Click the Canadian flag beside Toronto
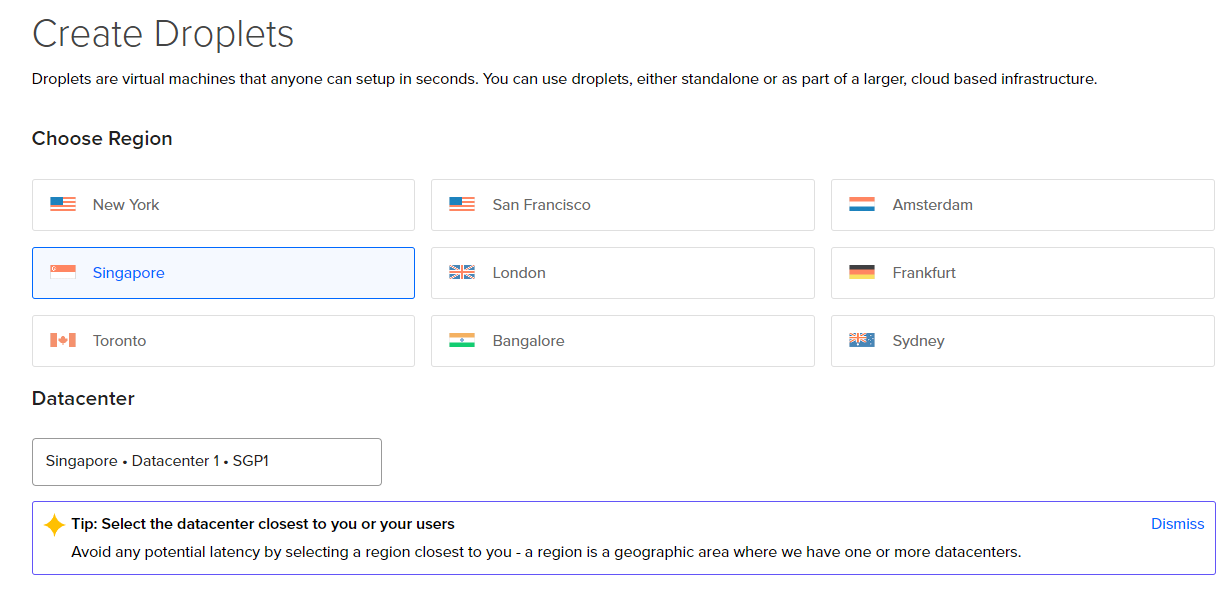Viewport: 1231px width, 598px height. [x=63, y=340]
